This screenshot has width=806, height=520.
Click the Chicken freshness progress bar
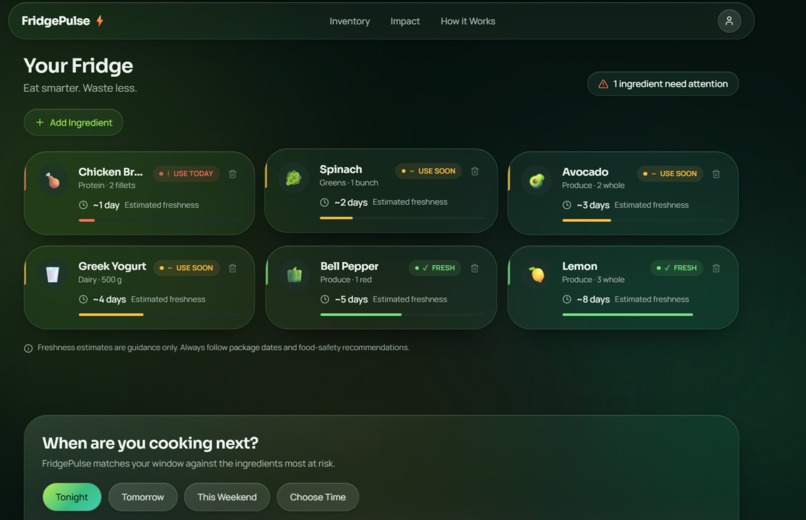159,220
